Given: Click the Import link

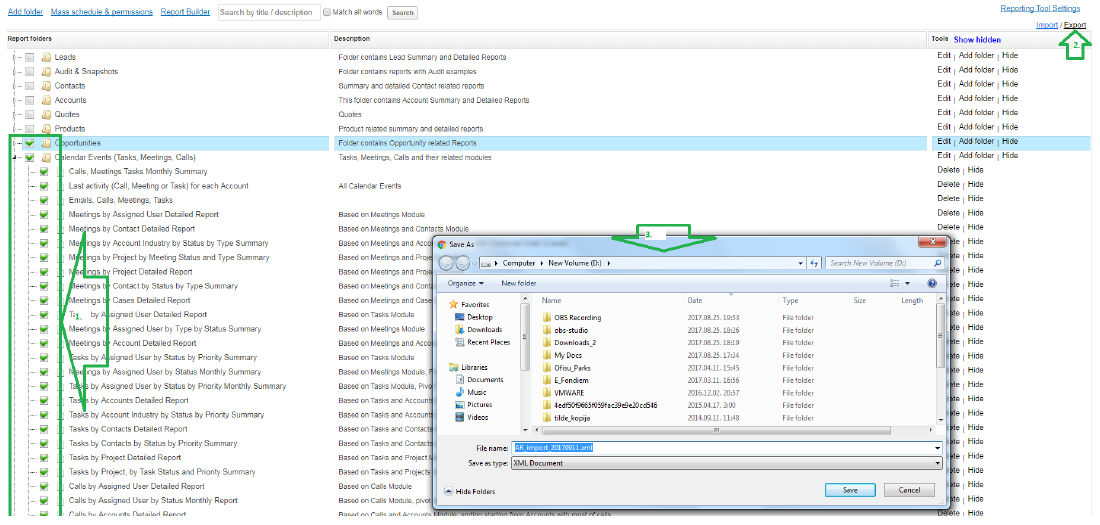Looking at the screenshot, I should coord(1047,25).
